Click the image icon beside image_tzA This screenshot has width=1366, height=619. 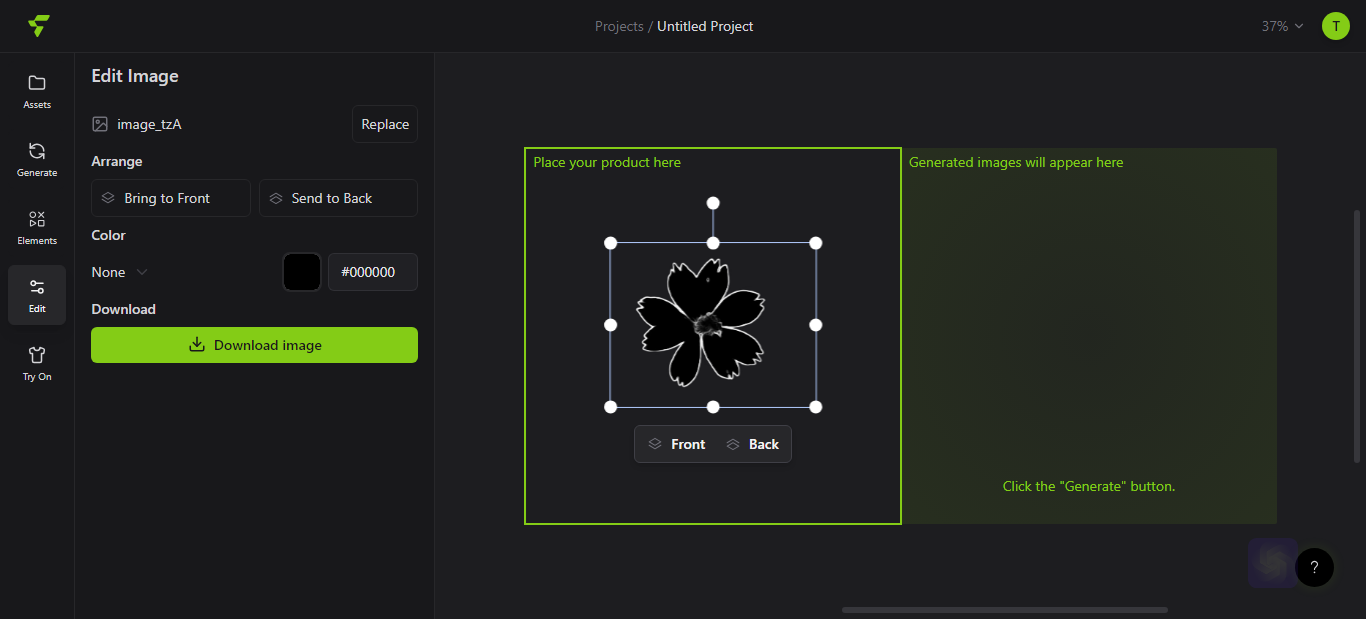pyautogui.click(x=100, y=124)
